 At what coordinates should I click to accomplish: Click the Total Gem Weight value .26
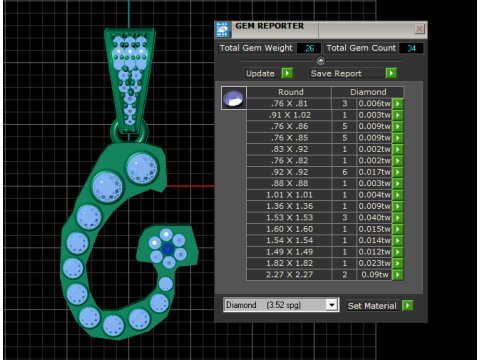309,48
